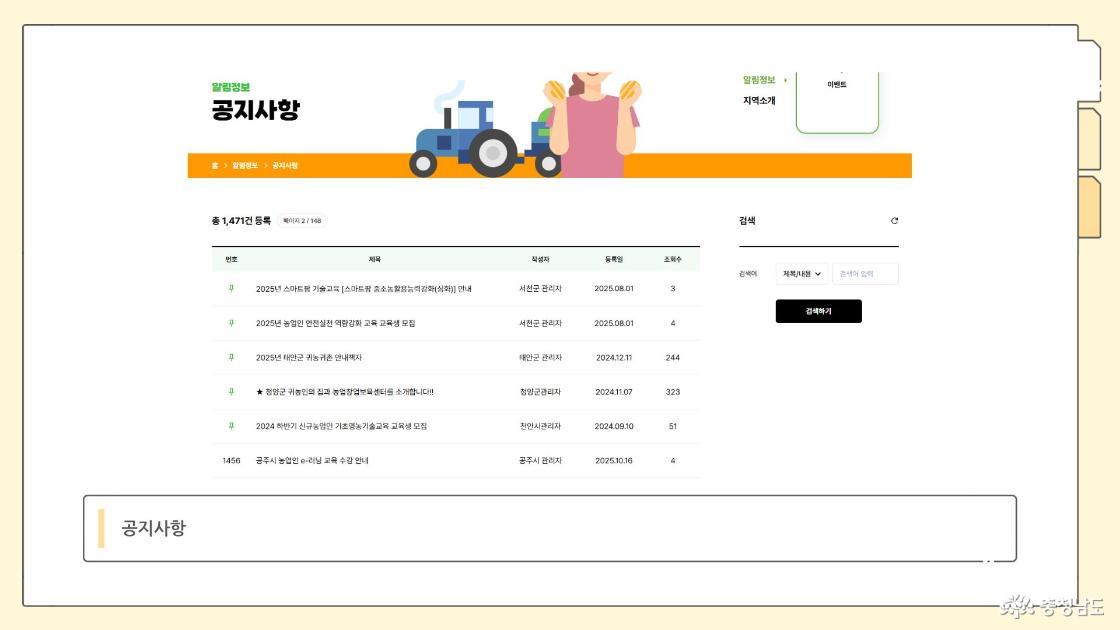Expand the 알림정보 side menu arrow
The width and height of the screenshot is (1120, 630).
pos(786,80)
